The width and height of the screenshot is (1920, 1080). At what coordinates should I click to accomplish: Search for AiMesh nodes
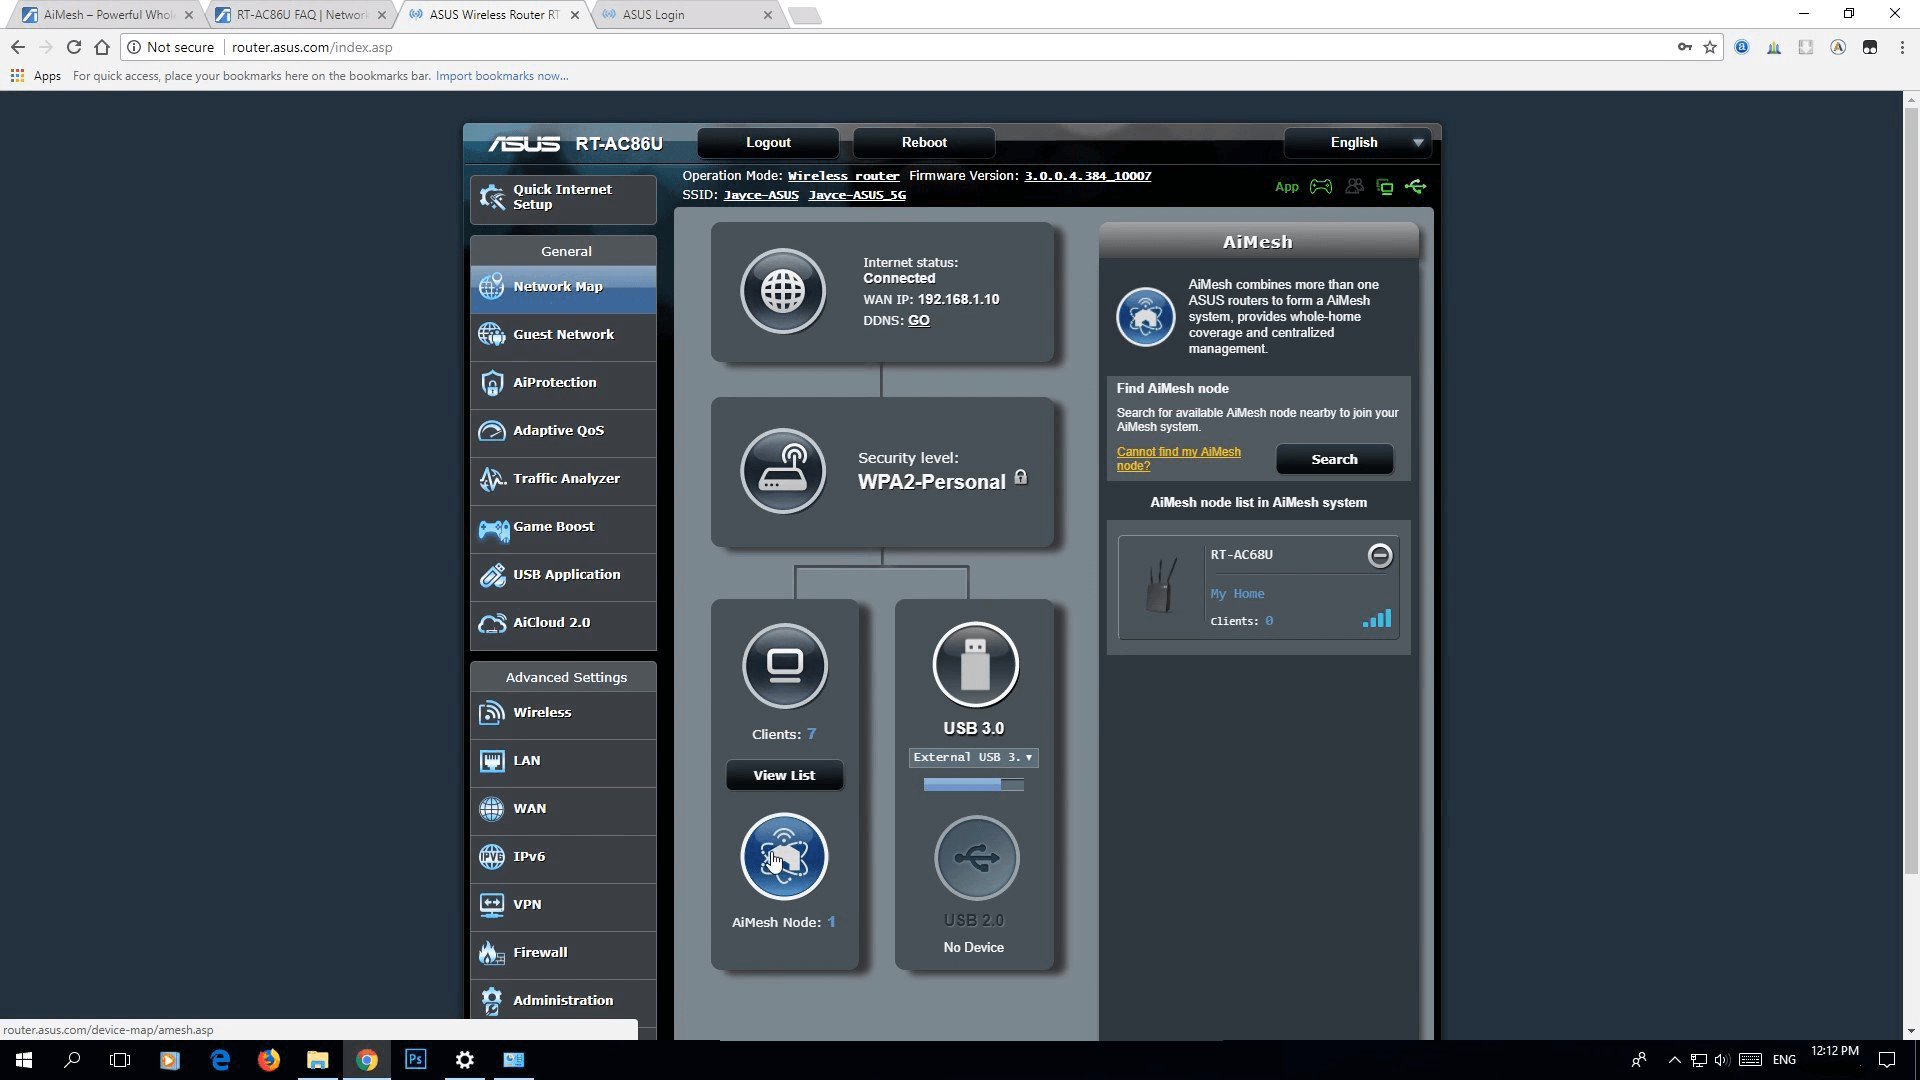point(1334,460)
